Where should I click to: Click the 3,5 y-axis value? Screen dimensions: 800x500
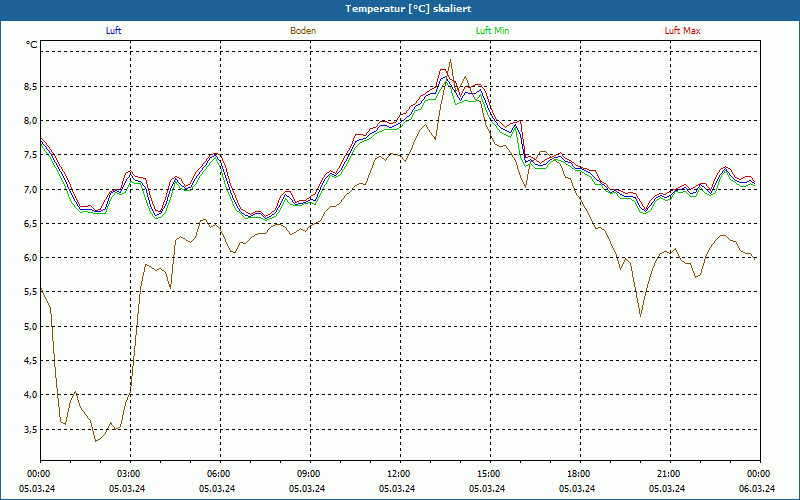point(31,429)
